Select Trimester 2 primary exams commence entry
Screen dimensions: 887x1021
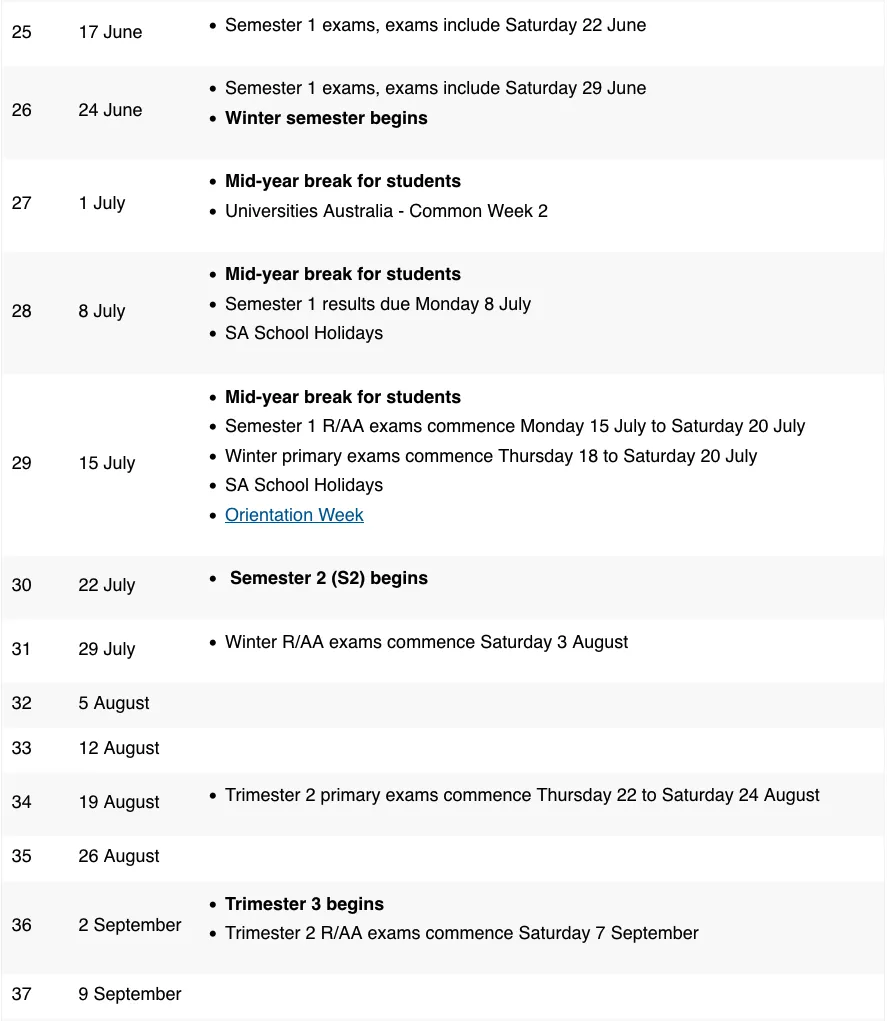(x=522, y=795)
